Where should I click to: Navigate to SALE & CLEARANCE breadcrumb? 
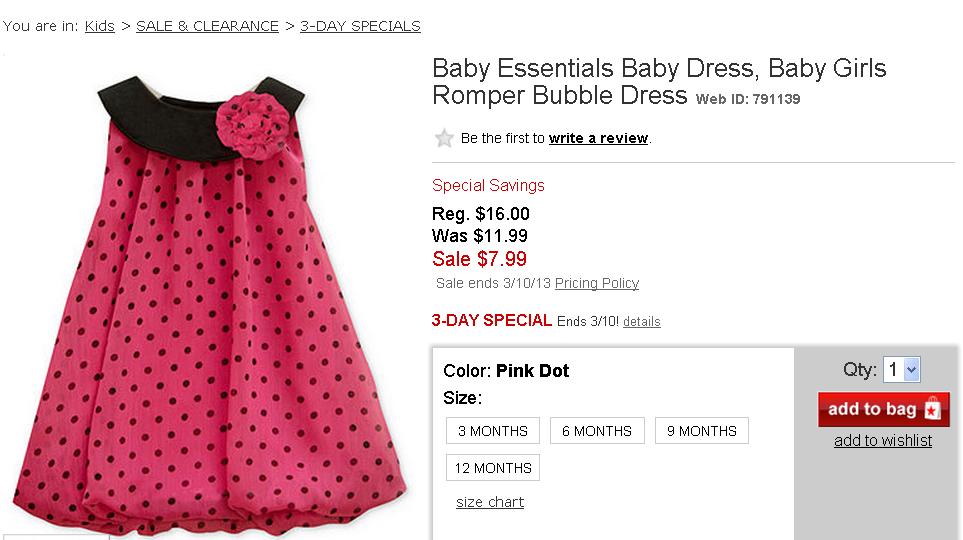(207, 26)
